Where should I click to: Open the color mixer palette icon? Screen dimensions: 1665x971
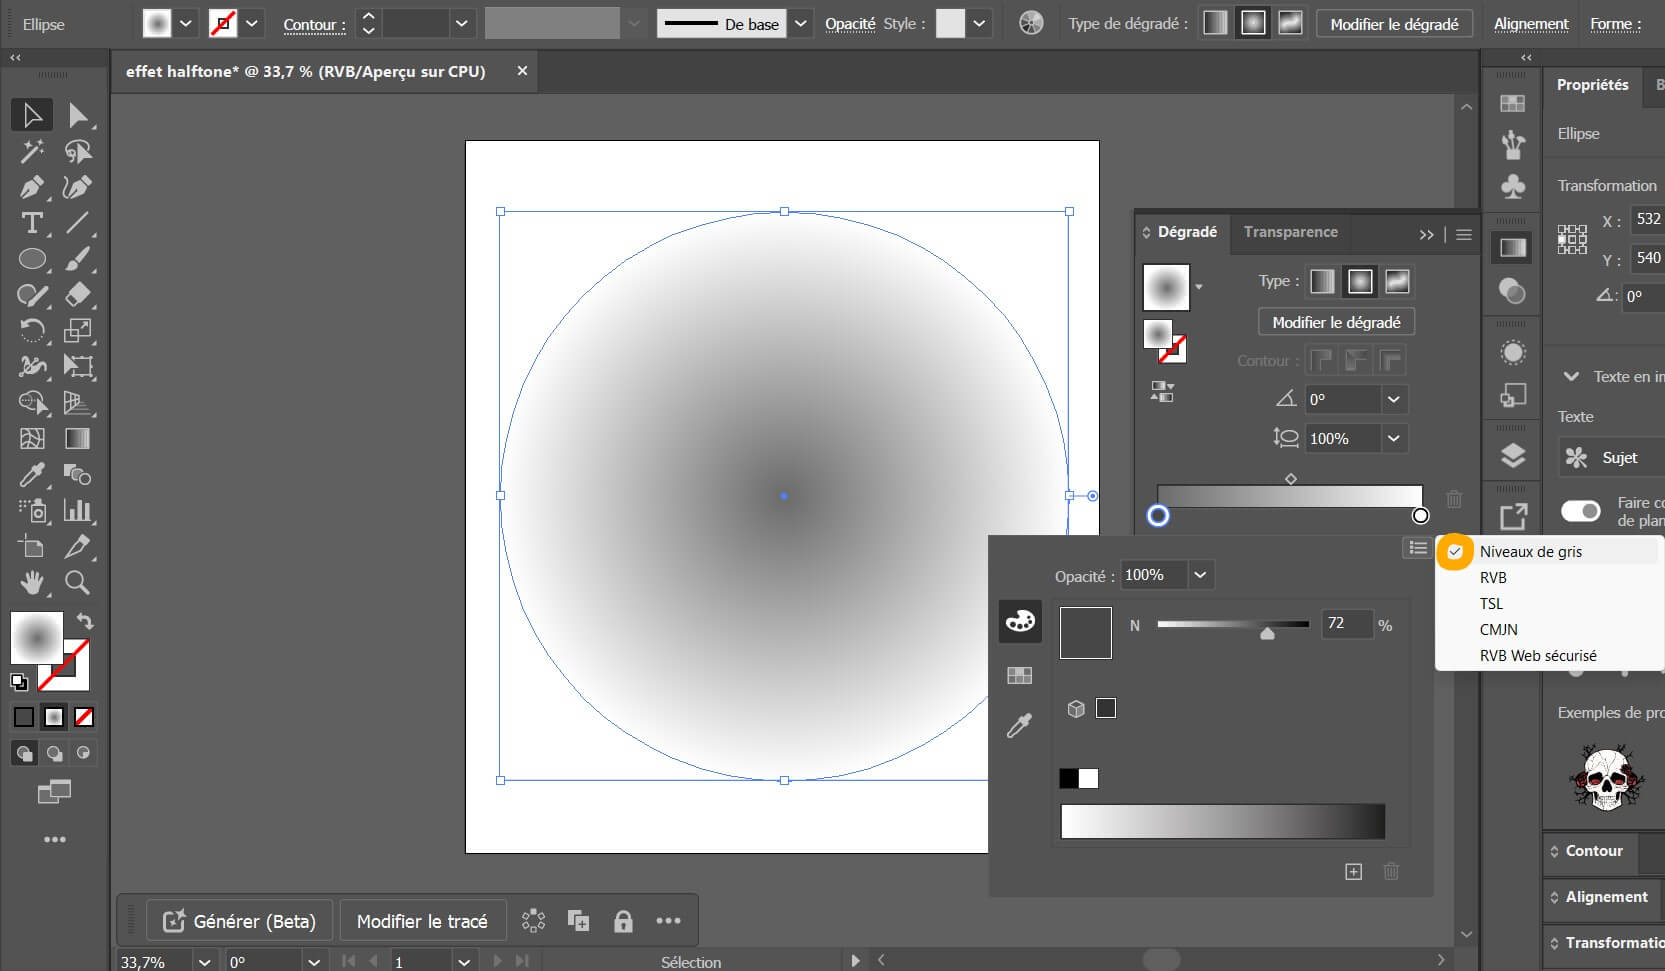tap(1020, 621)
